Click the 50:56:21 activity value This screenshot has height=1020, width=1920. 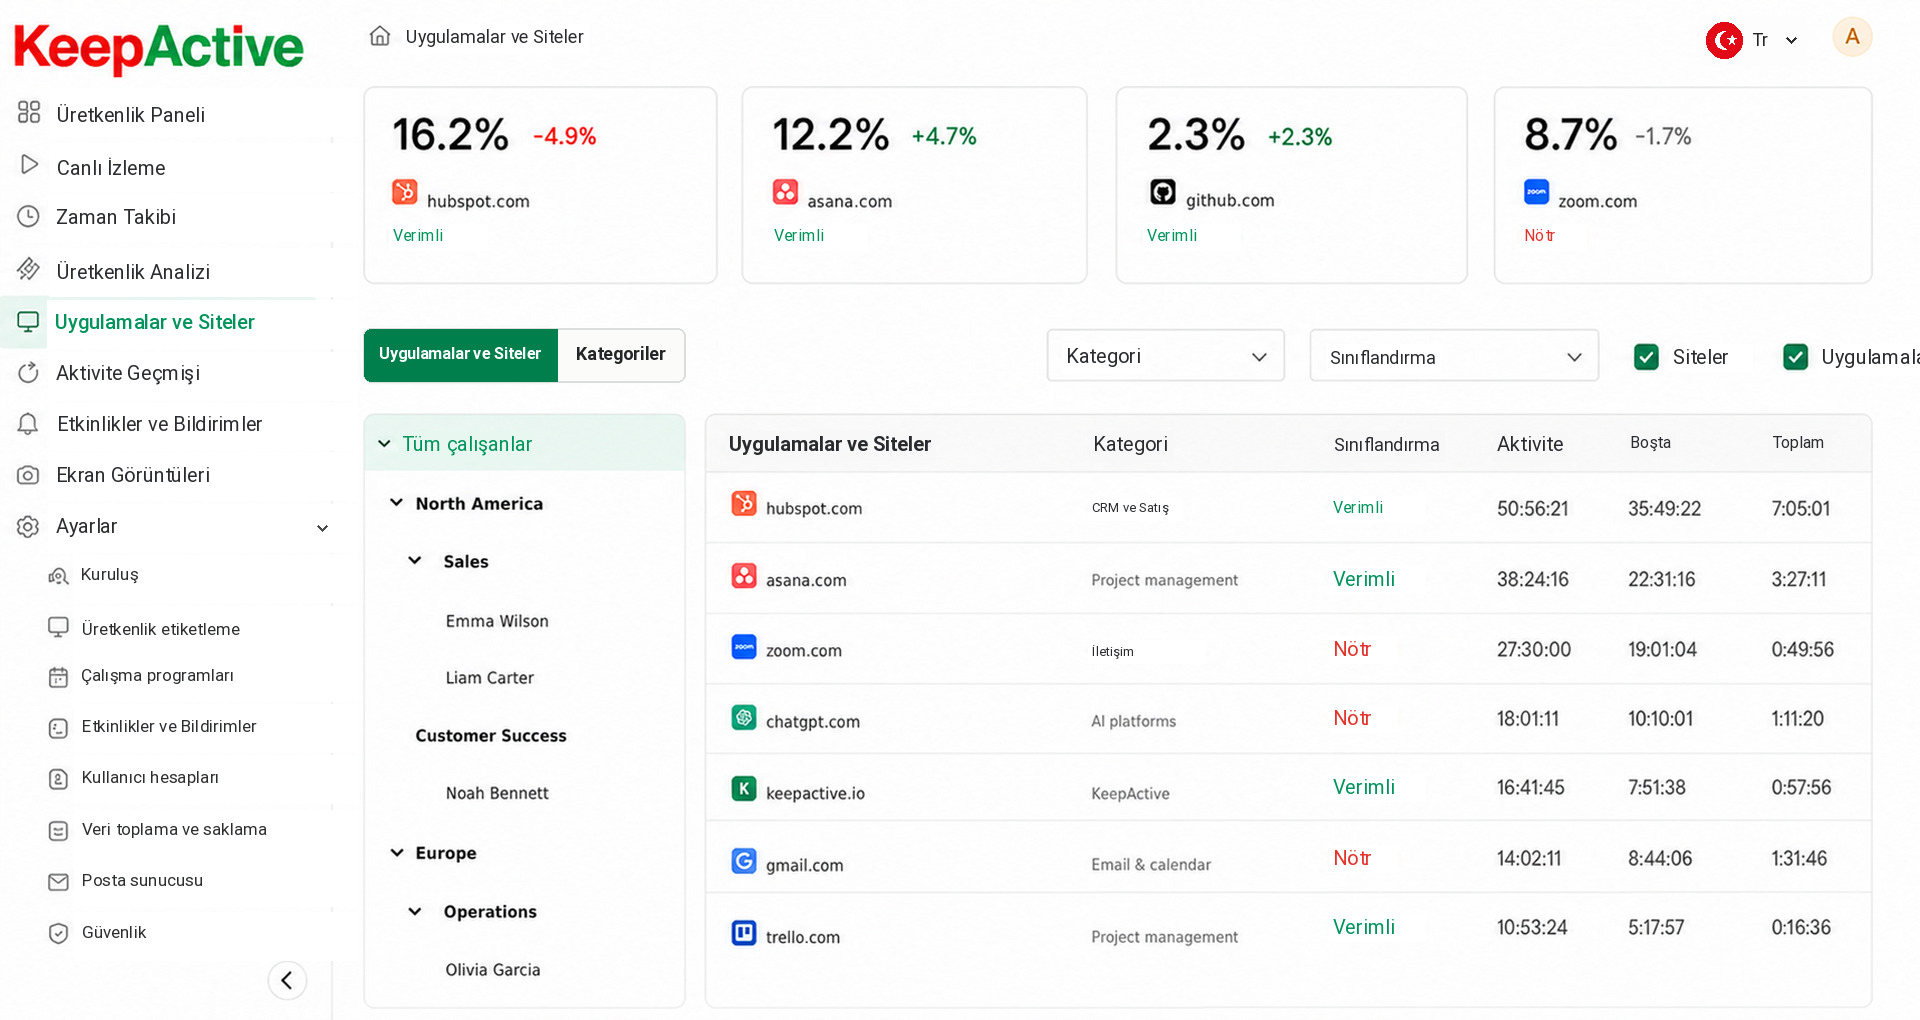[1533, 508]
